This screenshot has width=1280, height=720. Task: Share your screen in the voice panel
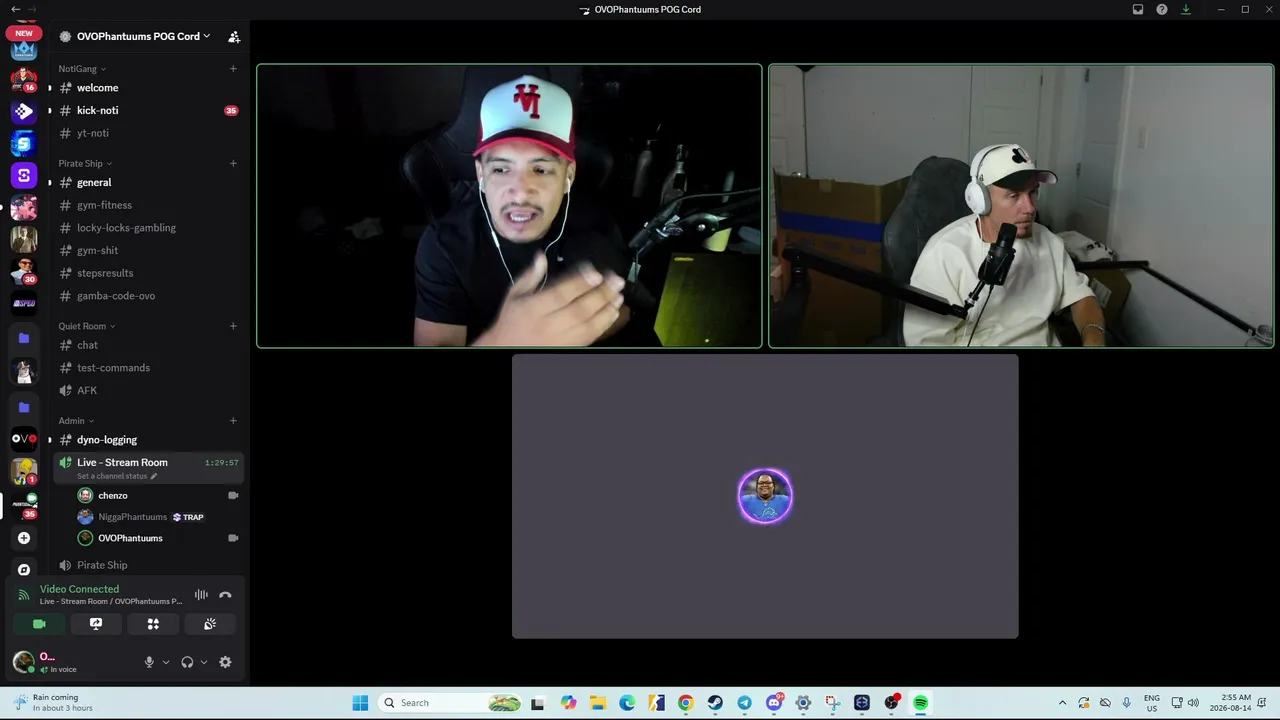(96, 624)
